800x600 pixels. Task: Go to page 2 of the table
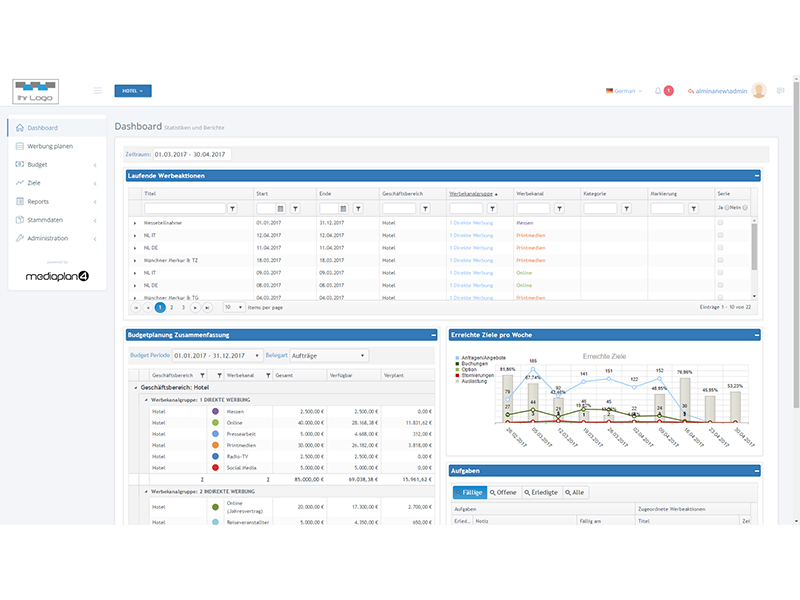click(171, 307)
